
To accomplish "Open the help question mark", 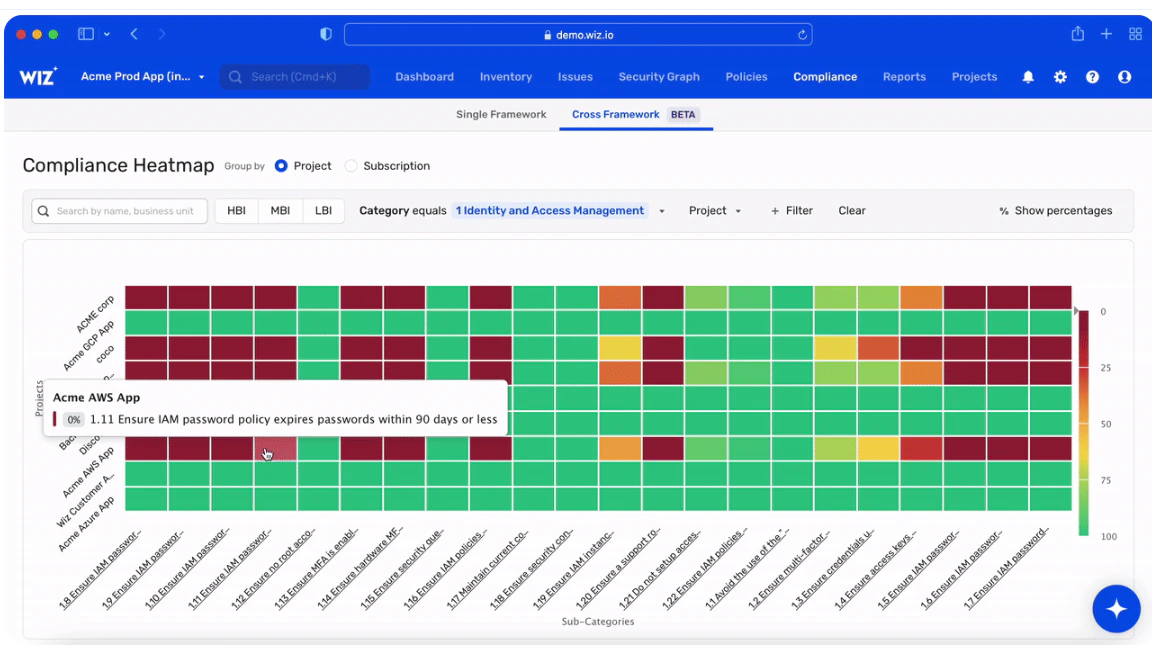I will (x=1092, y=77).
